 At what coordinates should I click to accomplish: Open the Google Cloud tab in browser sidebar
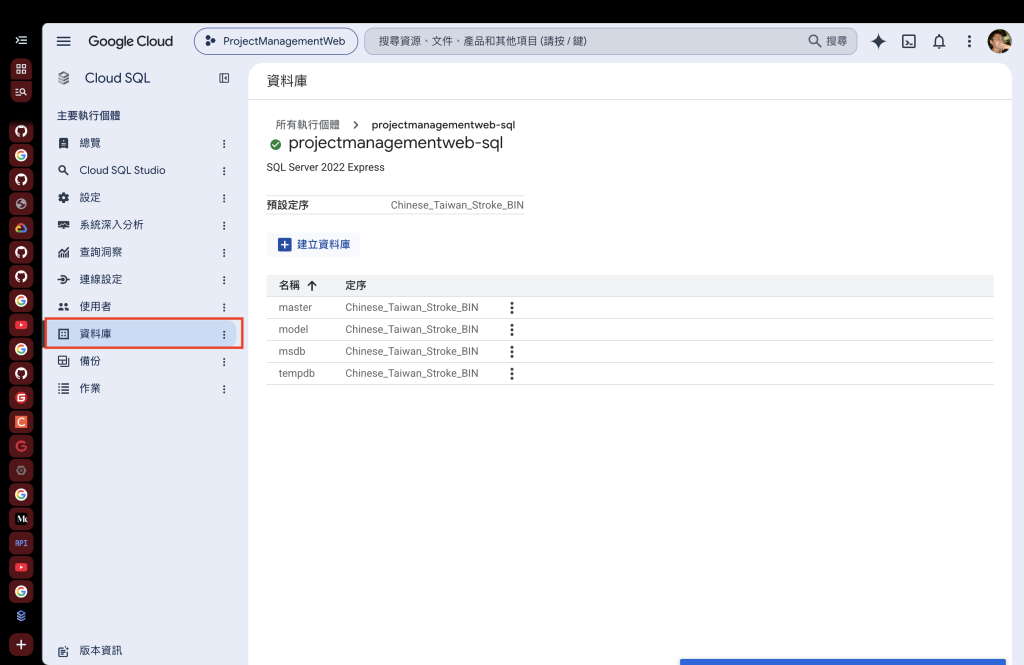[21, 228]
